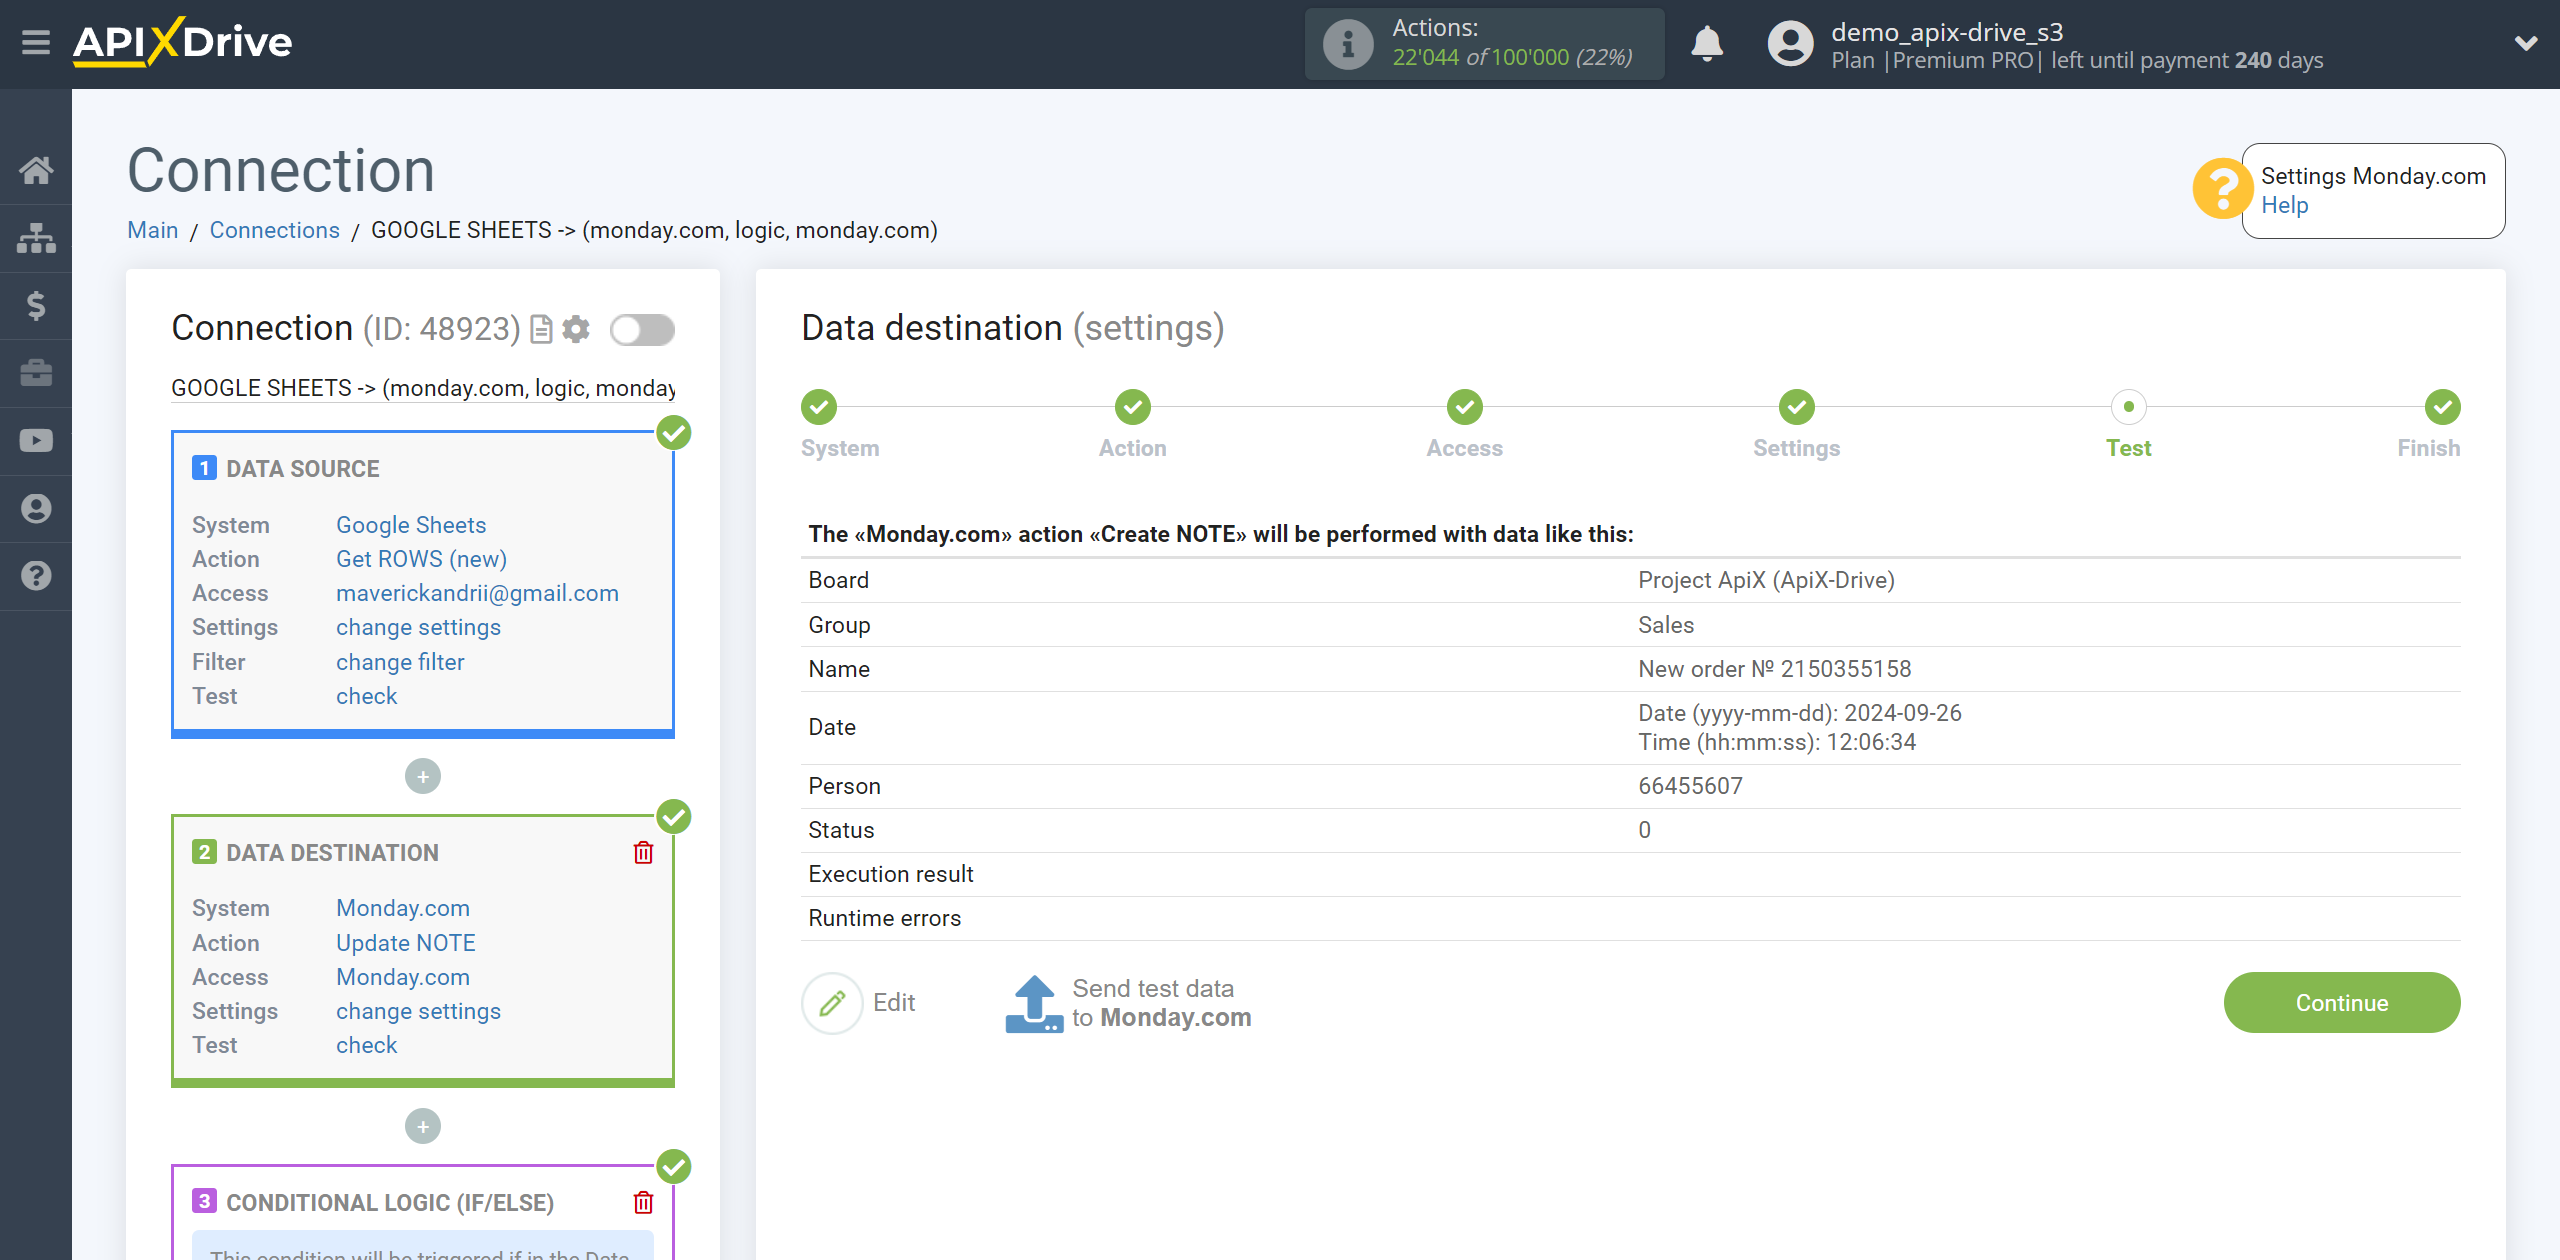Add step after Data Source
Viewport: 2560px width, 1260px height.
click(x=423, y=776)
